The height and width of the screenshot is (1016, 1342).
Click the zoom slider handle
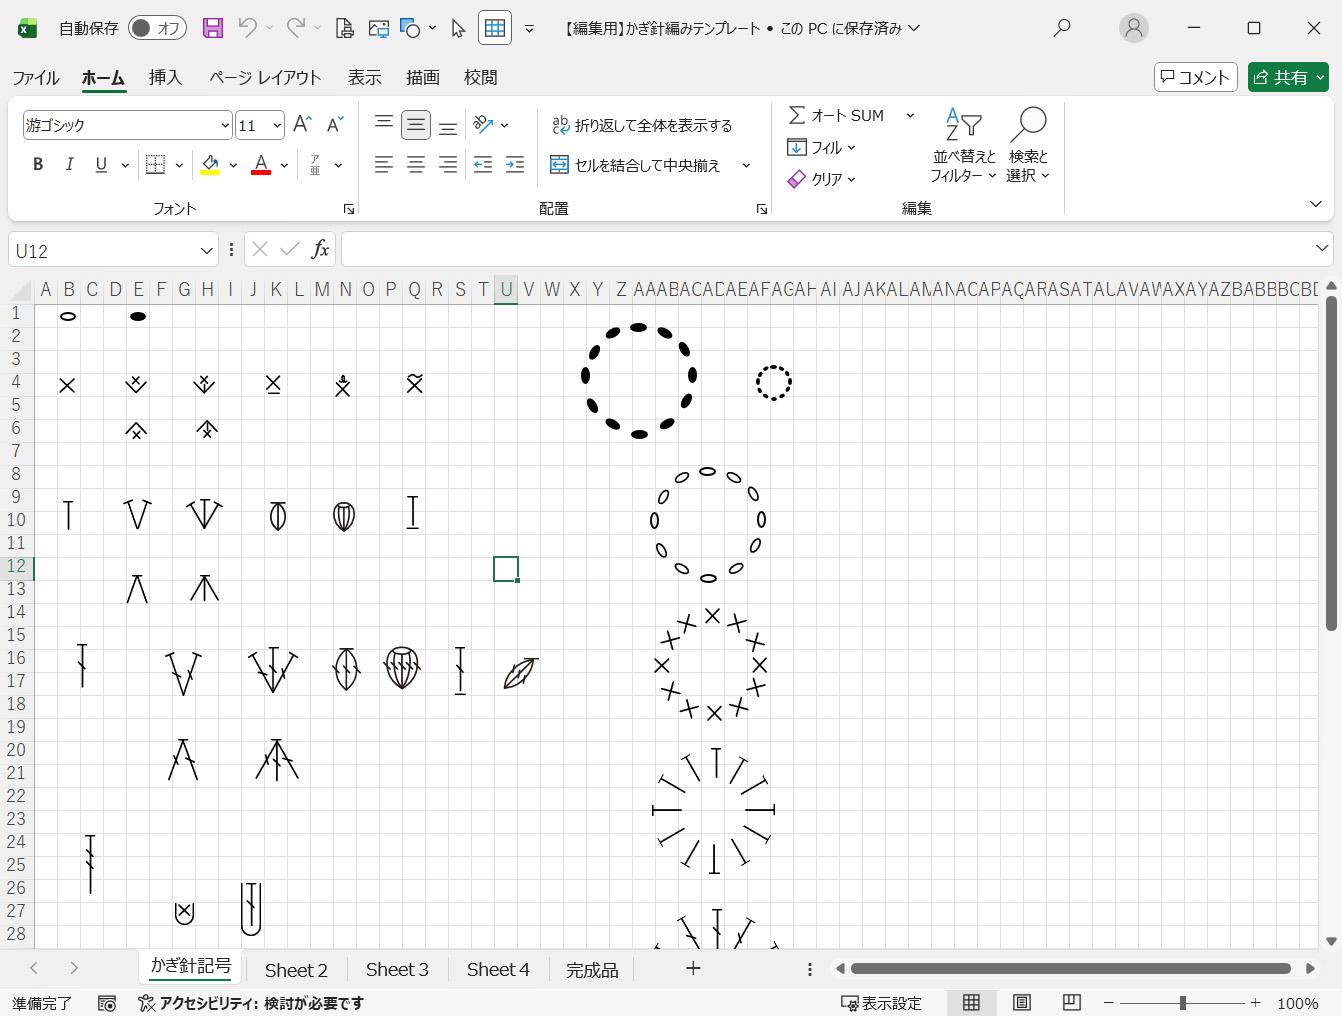[1182, 1003]
